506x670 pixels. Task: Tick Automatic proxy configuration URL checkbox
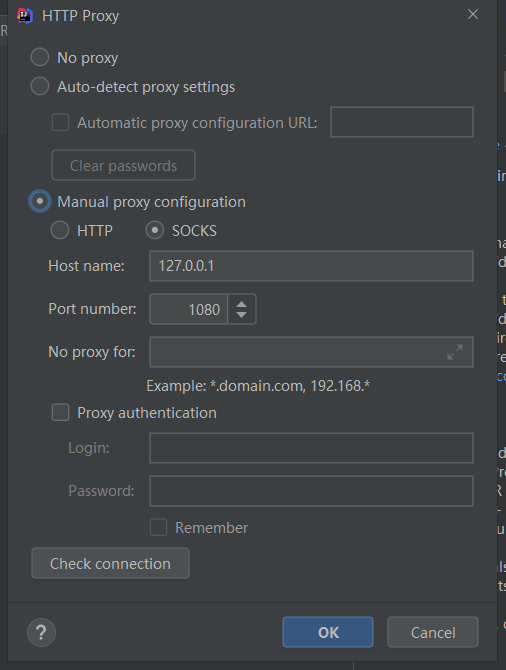60,123
